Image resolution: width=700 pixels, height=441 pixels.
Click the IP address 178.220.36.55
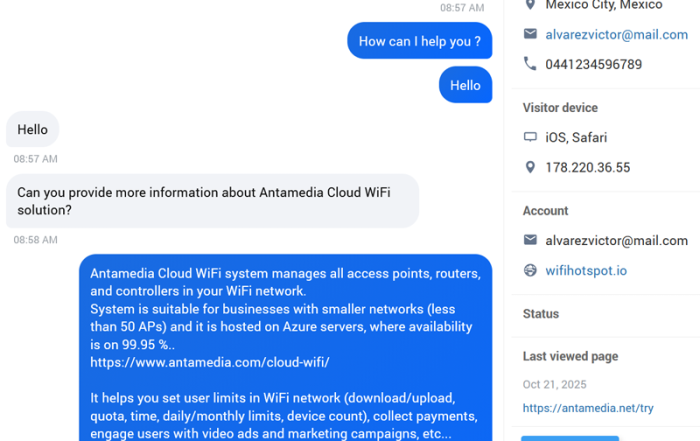point(588,167)
